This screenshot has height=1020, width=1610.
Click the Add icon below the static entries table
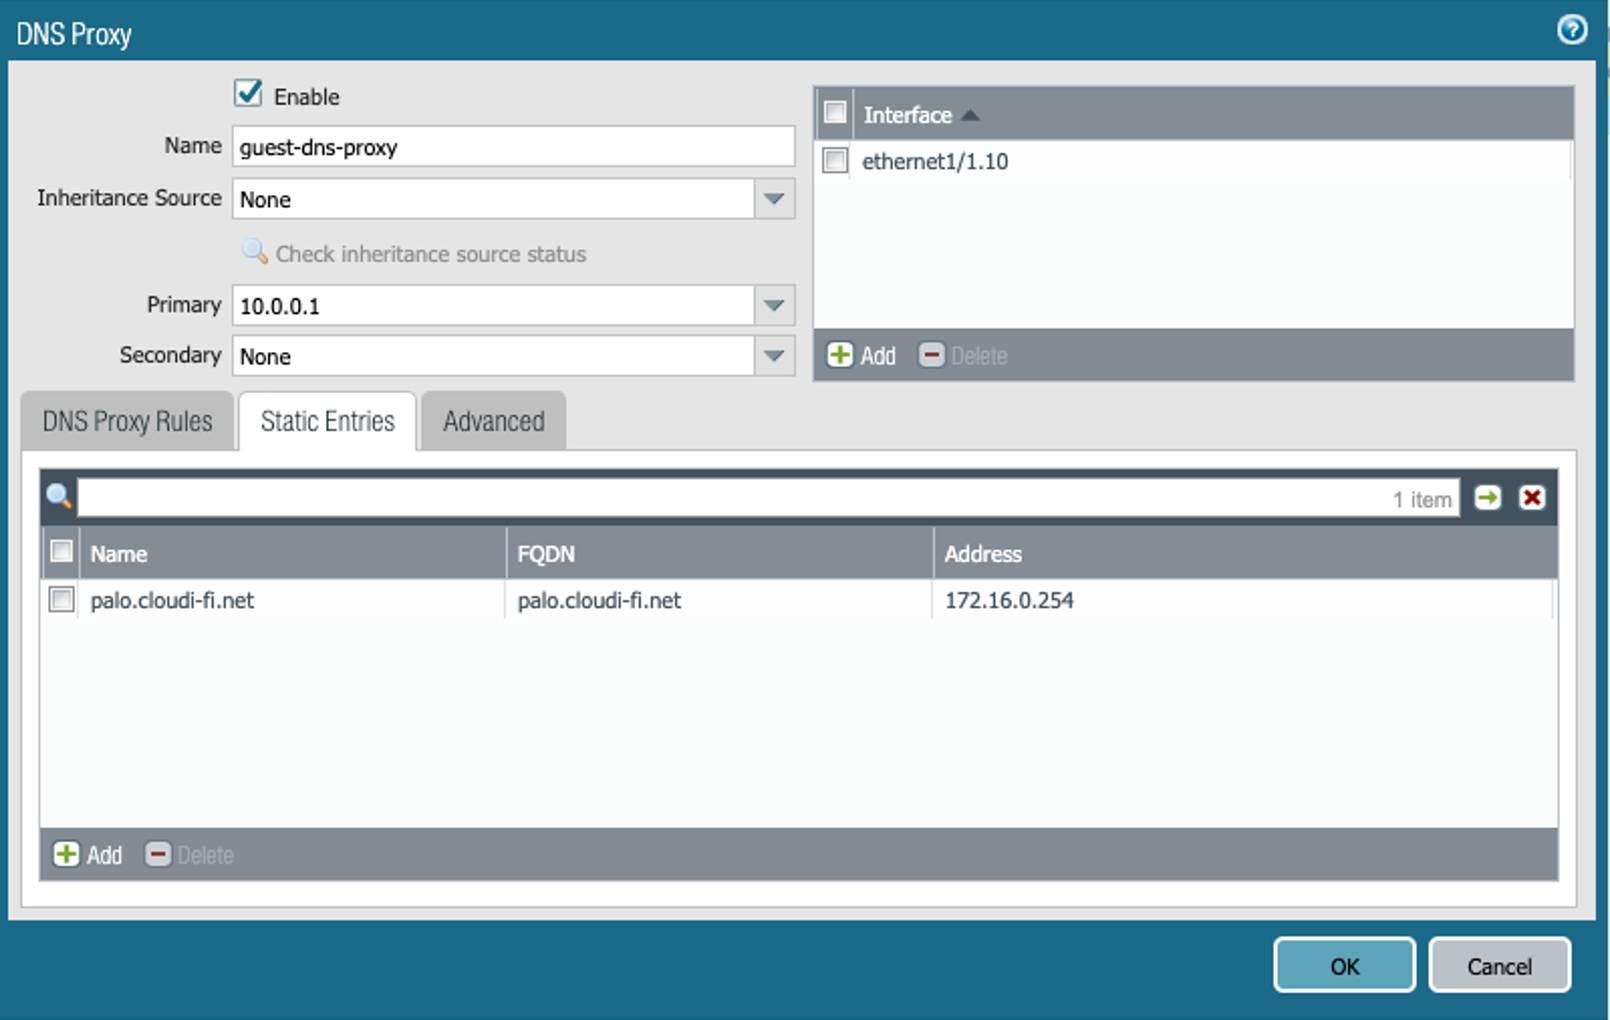66,855
